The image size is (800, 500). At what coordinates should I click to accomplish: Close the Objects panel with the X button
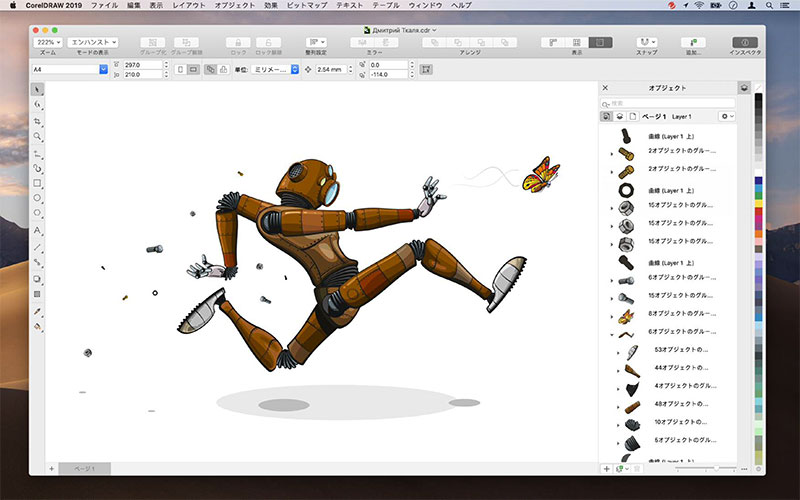pyautogui.click(x=605, y=88)
